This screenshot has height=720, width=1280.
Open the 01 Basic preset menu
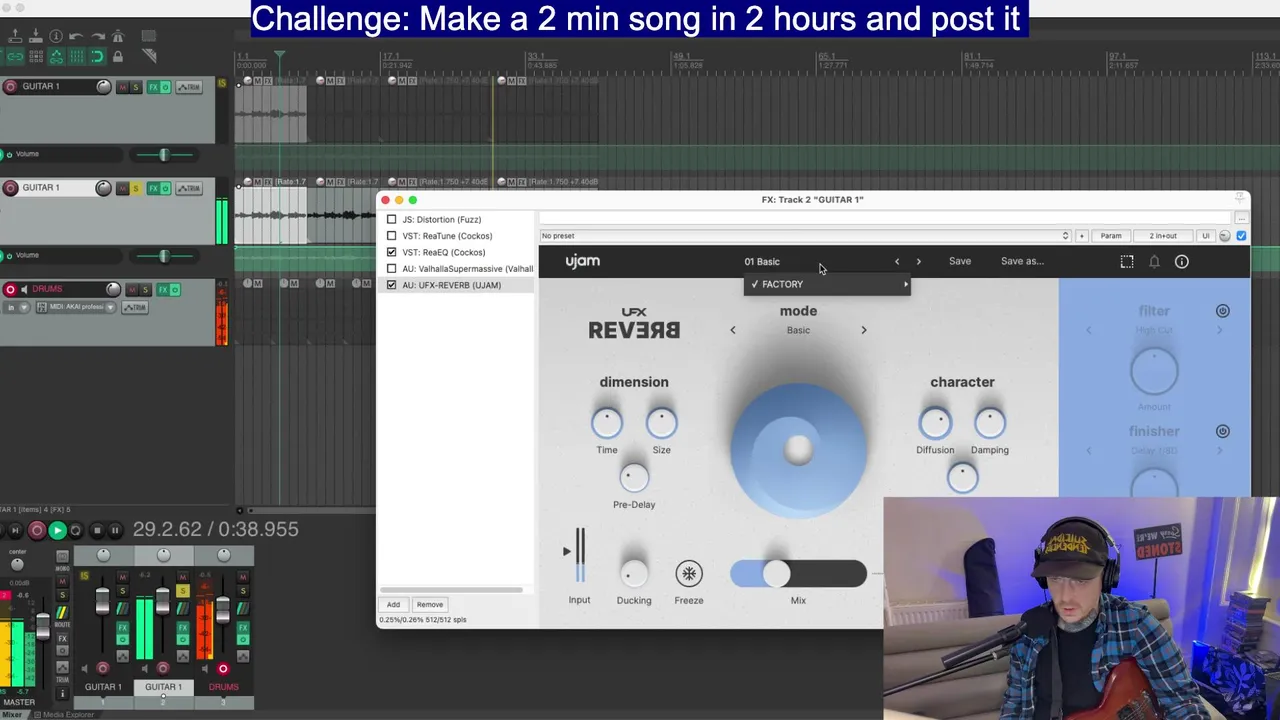(762, 261)
